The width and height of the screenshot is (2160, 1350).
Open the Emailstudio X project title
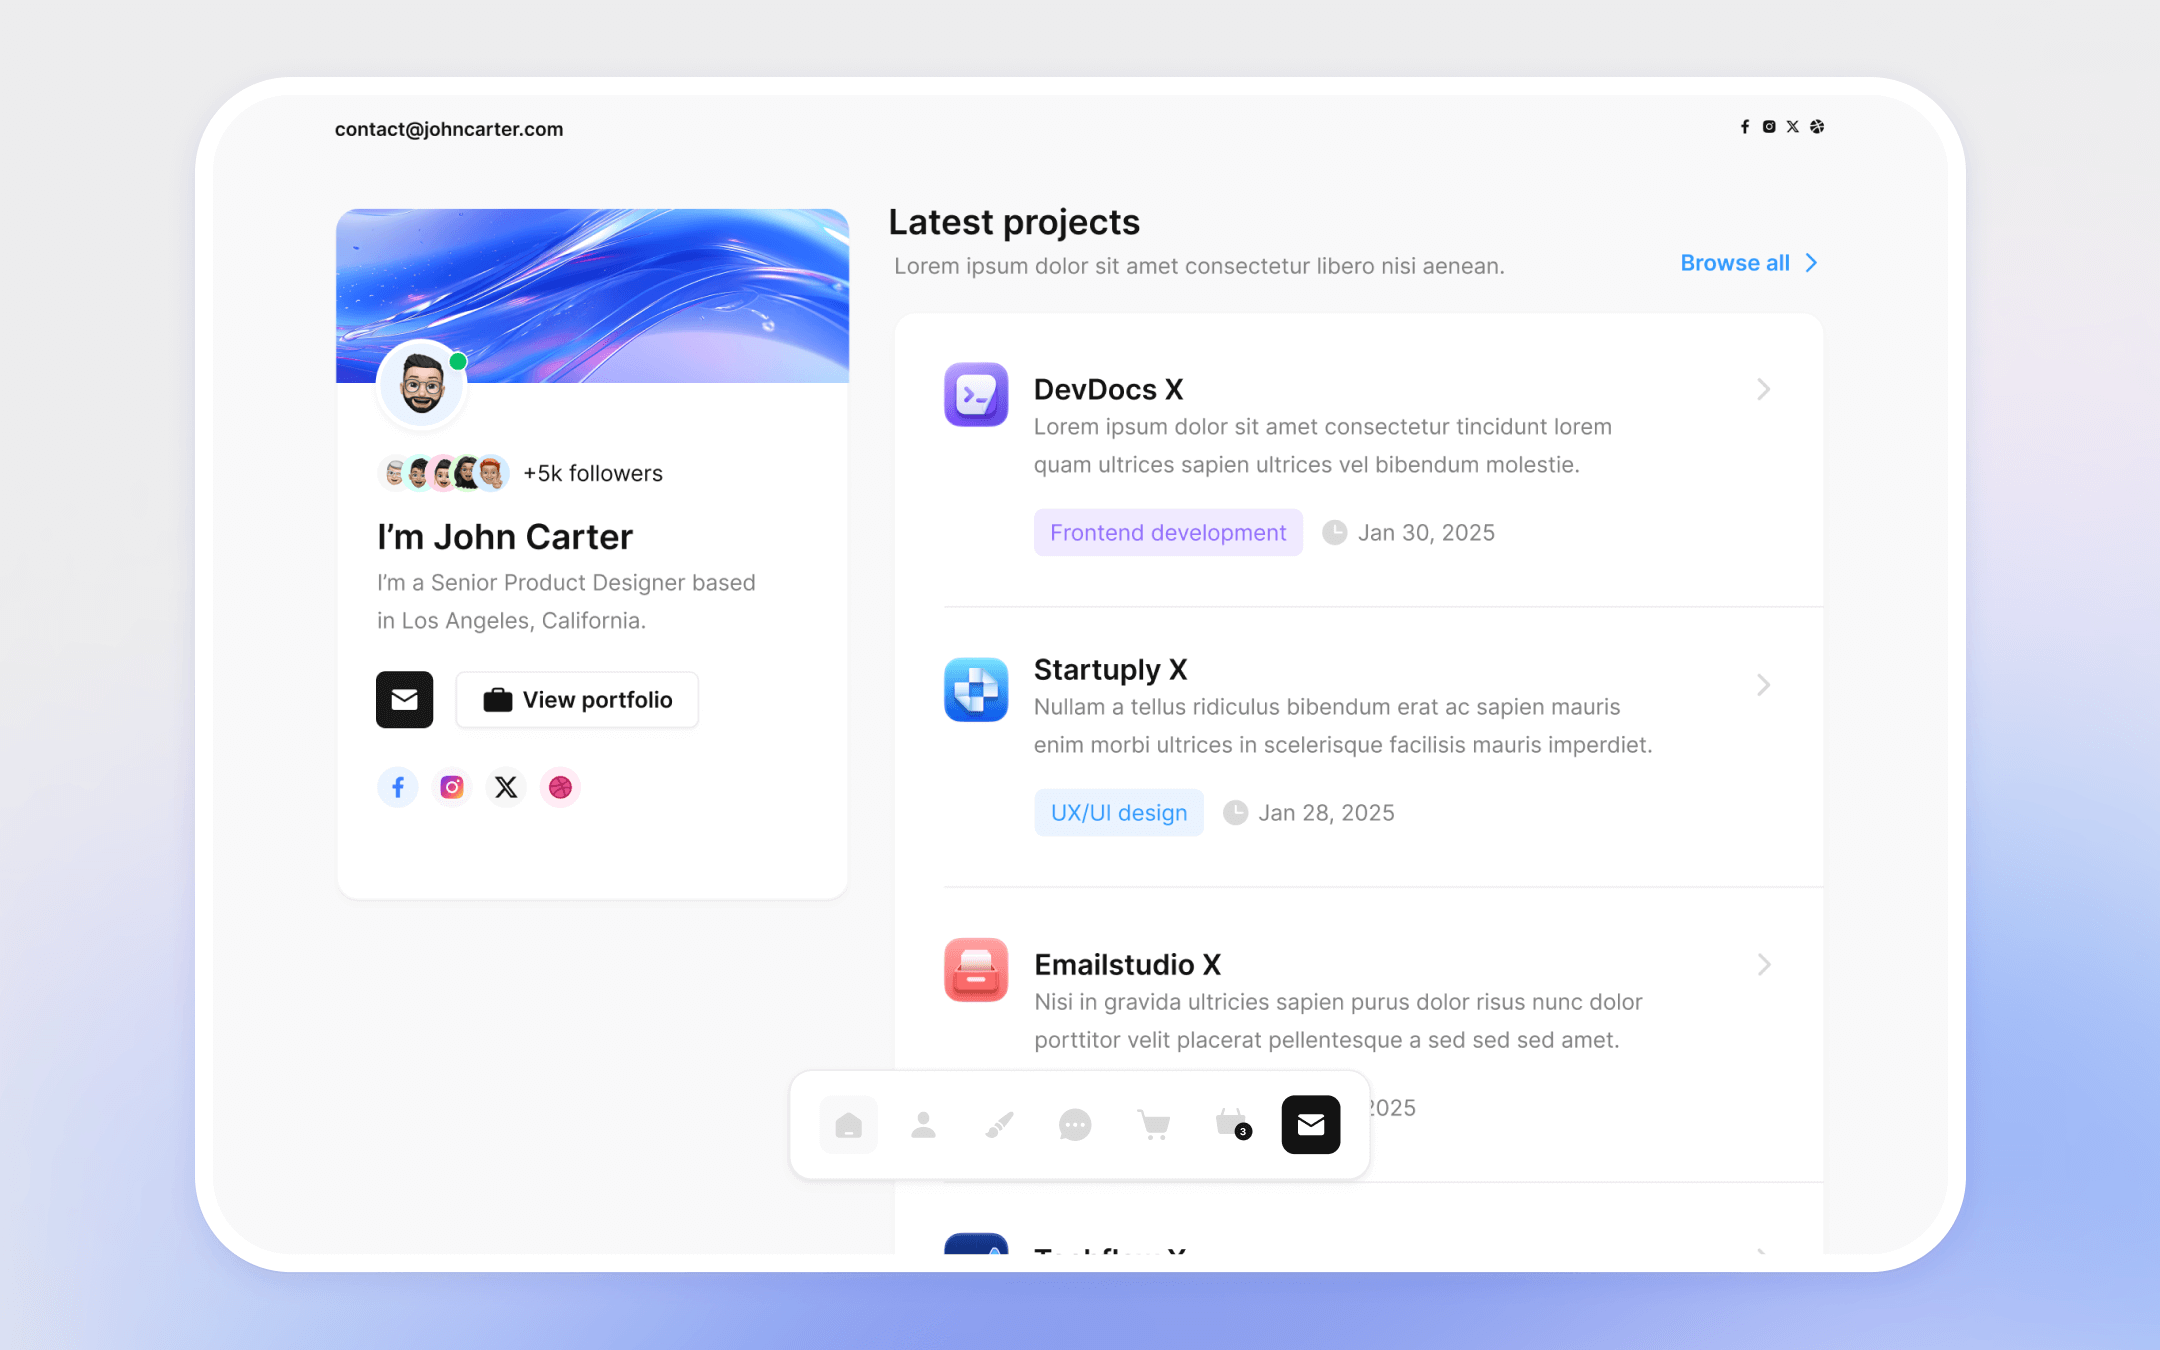(x=1127, y=964)
